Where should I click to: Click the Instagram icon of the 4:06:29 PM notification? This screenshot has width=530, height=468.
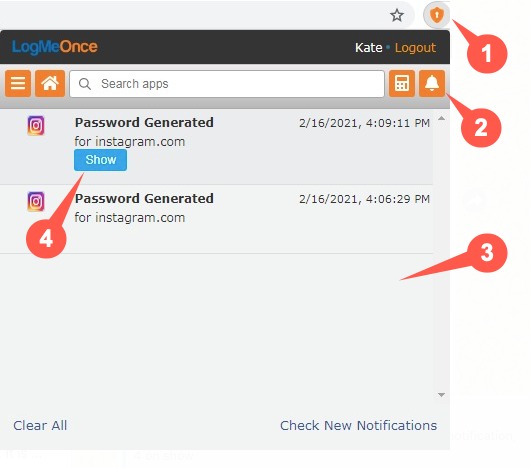click(36, 201)
